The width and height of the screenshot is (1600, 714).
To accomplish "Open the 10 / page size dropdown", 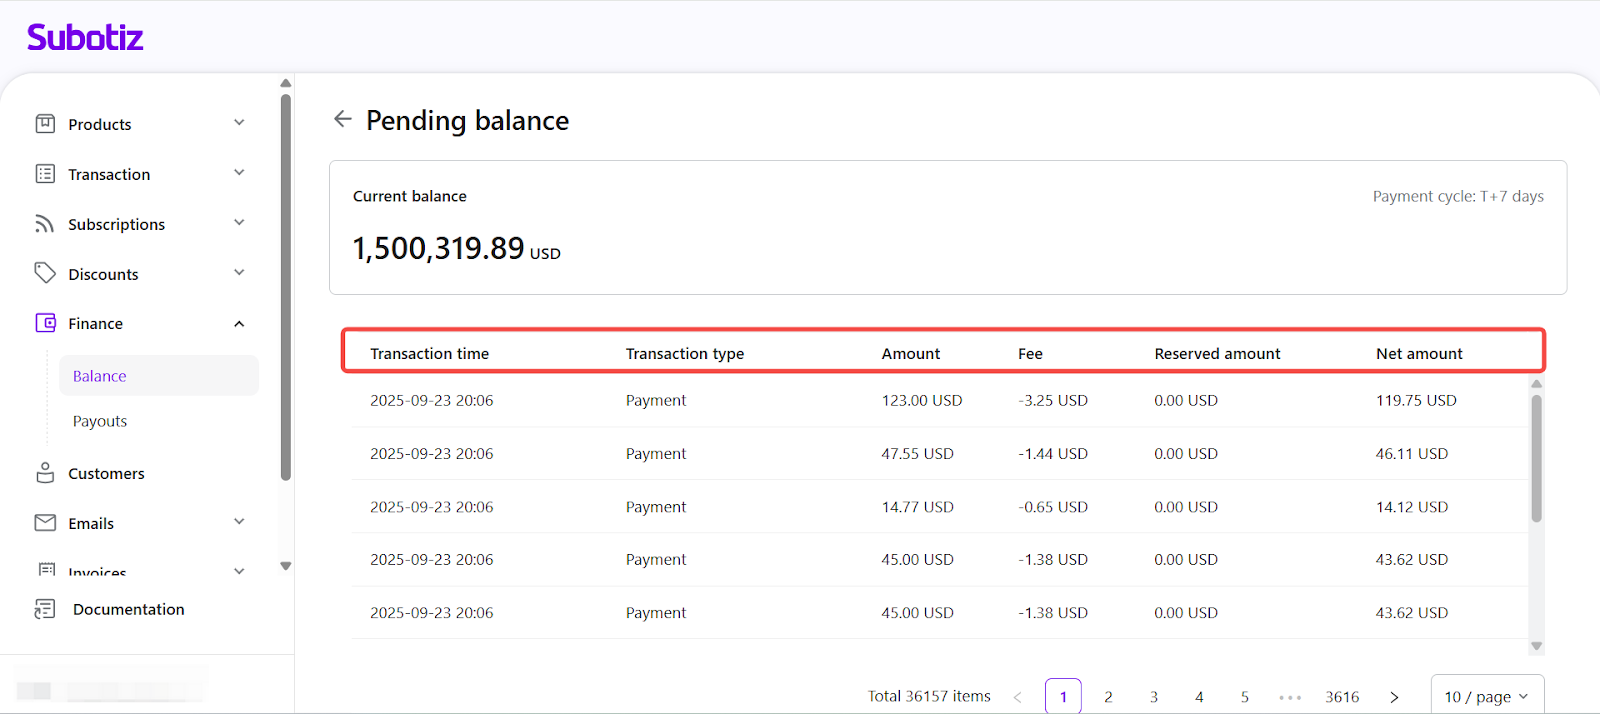I will tap(1486, 696).
